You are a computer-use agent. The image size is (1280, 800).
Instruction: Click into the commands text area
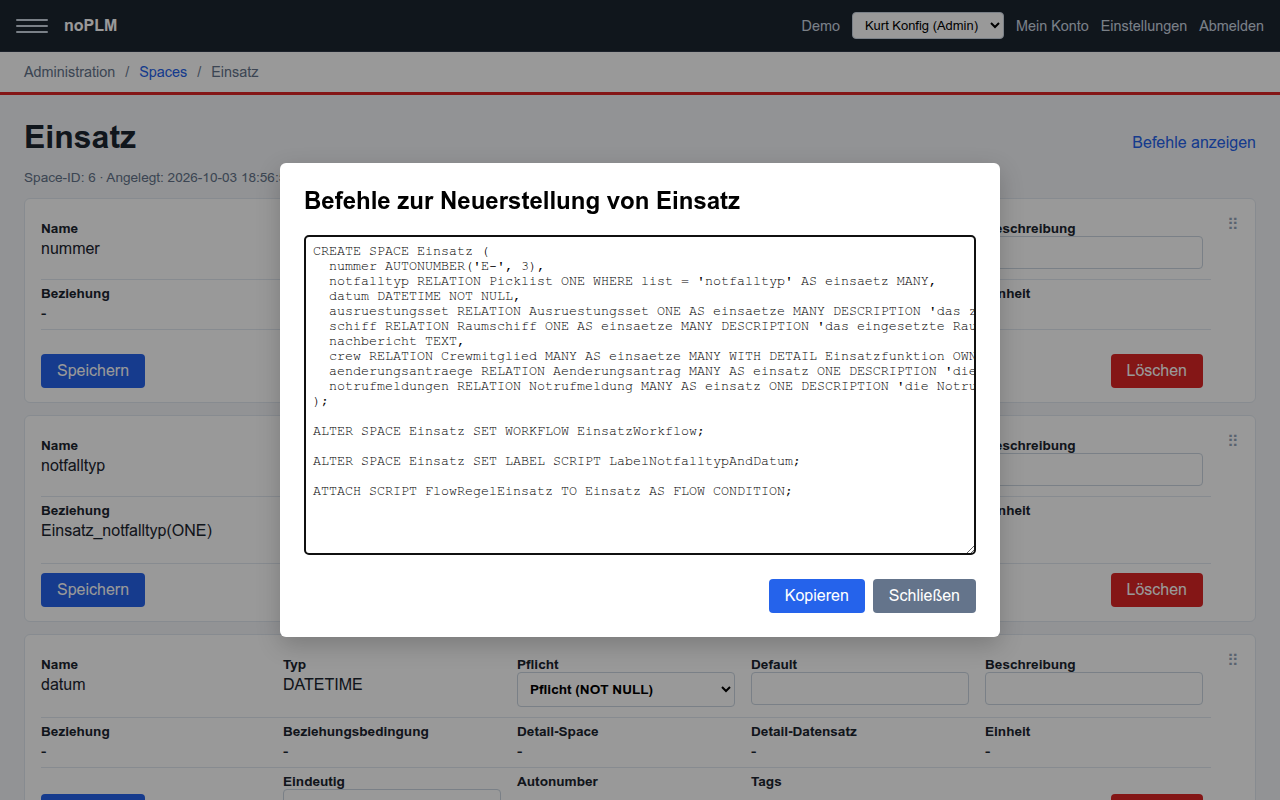(640, 395)
